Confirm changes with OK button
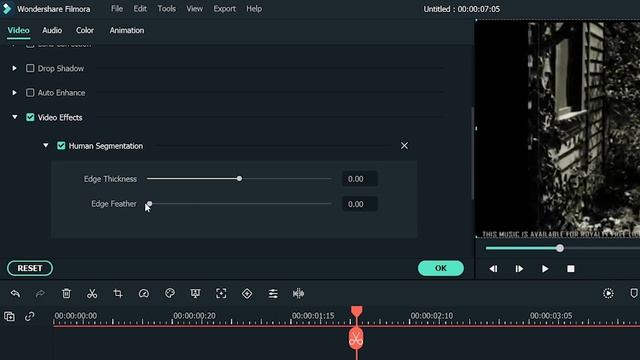 [x=441, y=268]
